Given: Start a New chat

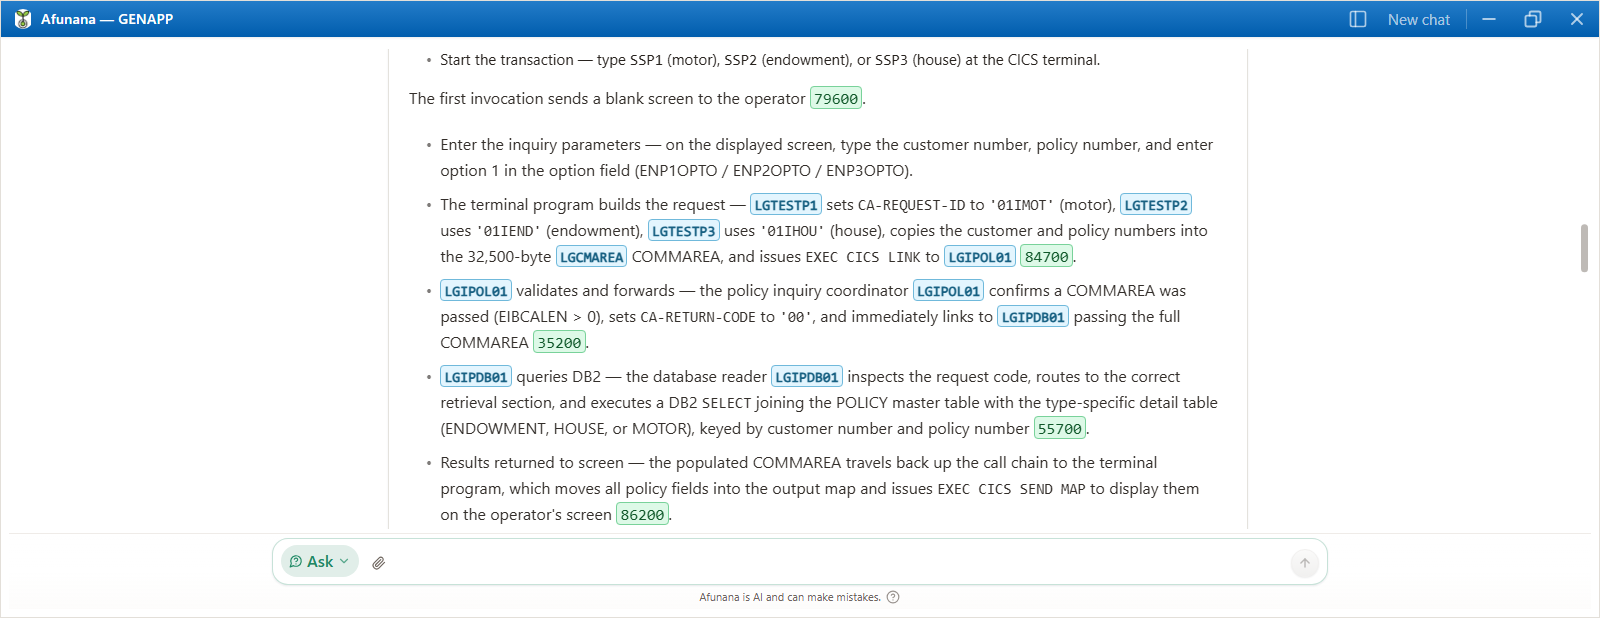Looking at the screenshot, I should [x=1418, y=19].
